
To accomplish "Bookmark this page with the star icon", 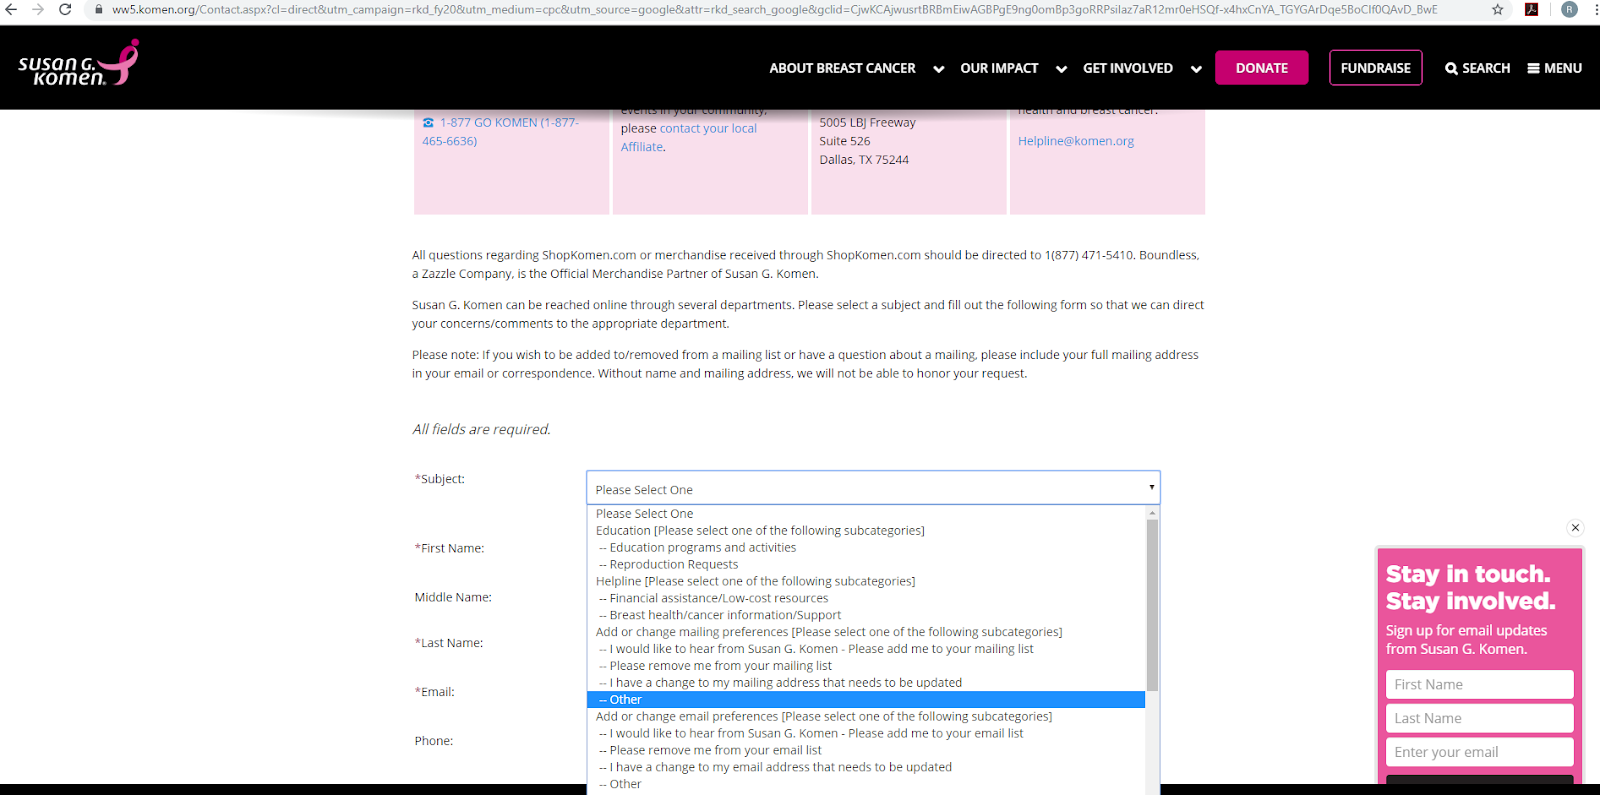I will click(1497, 9).
